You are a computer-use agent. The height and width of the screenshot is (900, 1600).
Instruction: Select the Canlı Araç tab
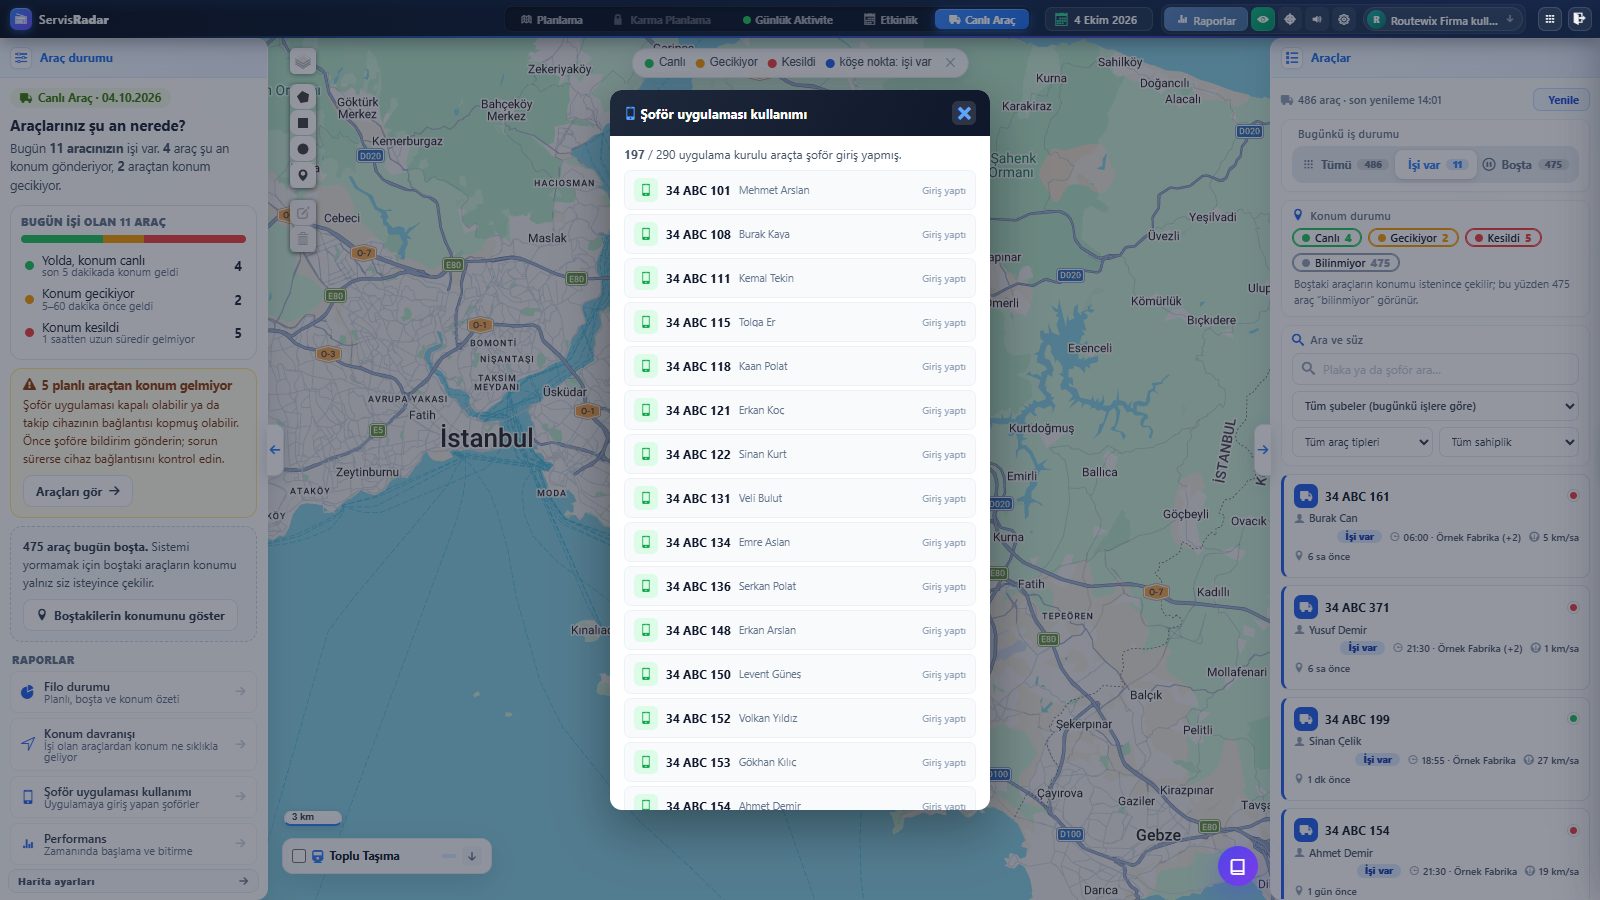pos(981,19)
